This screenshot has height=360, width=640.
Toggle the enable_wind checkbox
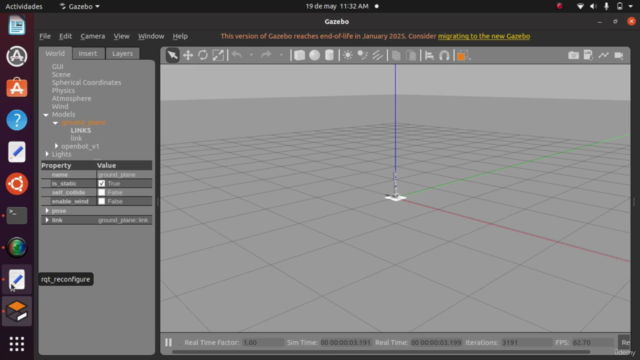point(102,201)
